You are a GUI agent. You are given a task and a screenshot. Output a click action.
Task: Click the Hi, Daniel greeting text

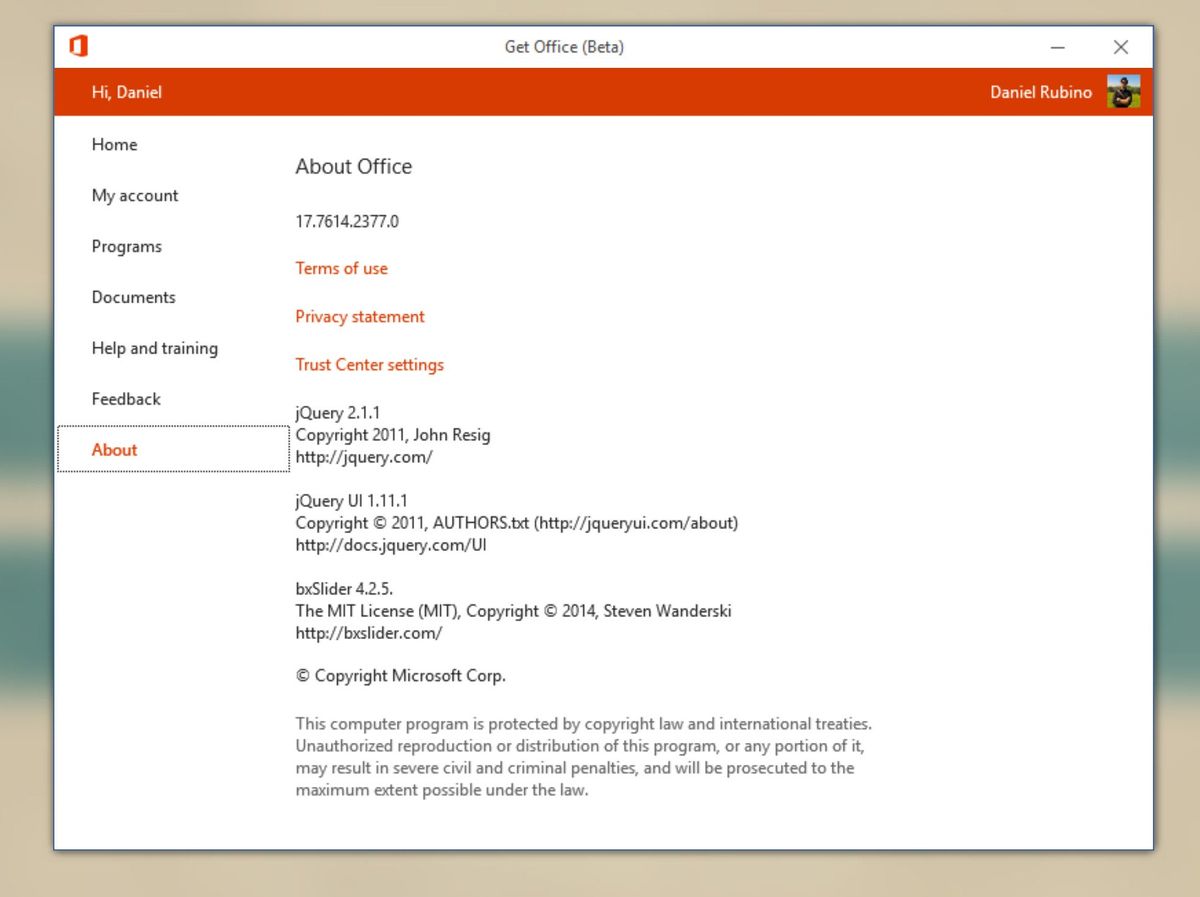click(126, 92)
